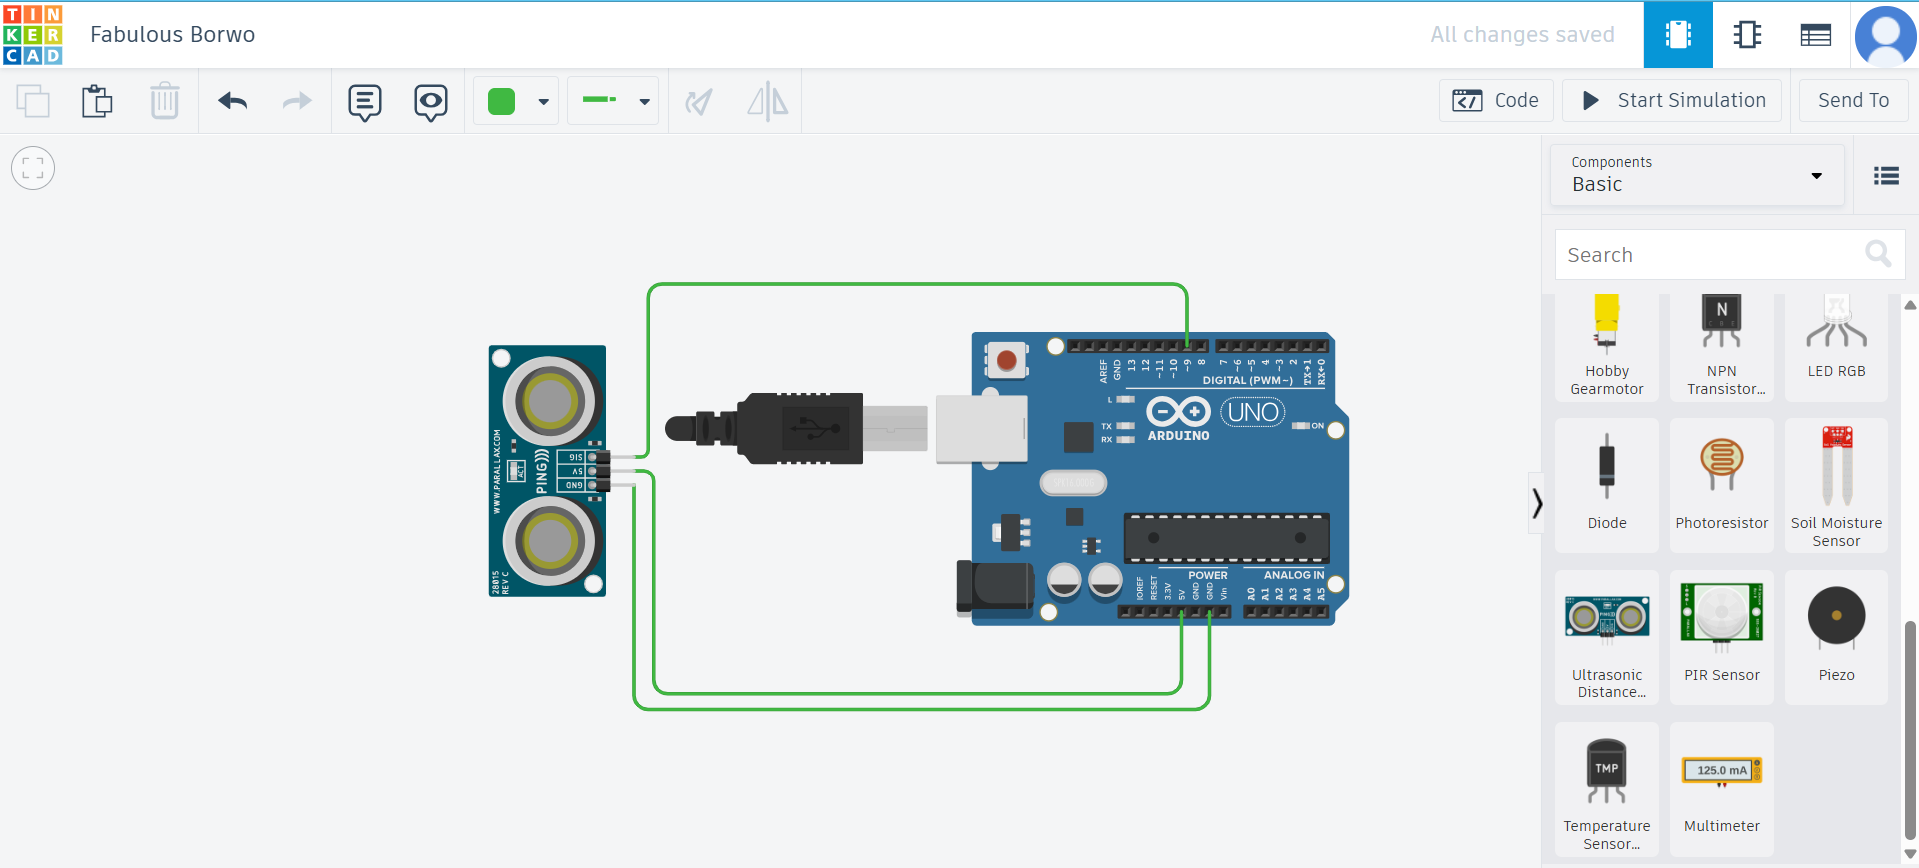Viewport: 1919px width, 868px height.
Task: Click the Rotate component icon
Action: point(699,101)
